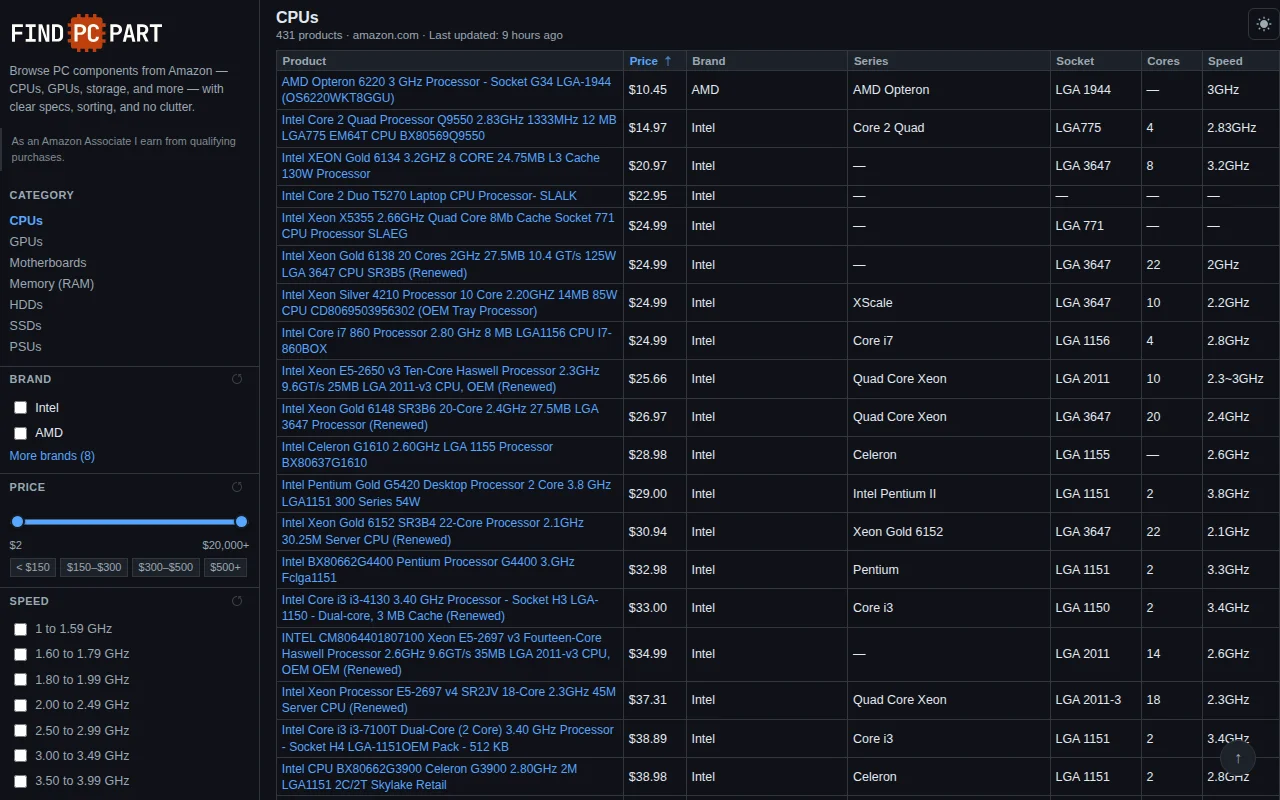Apply the $500+ price preset
Viewport: 1280px width, 800px height.
pos(226,567)
